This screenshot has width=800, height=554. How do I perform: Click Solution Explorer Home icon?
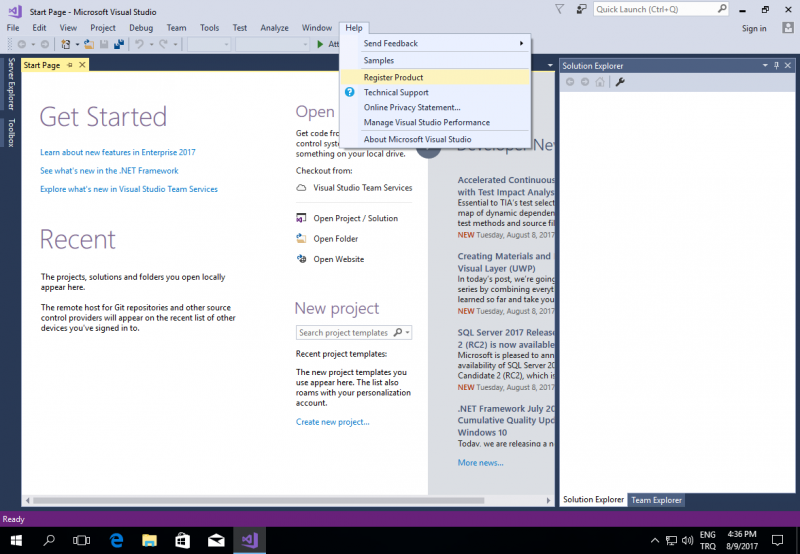click(x=600, y=82)
